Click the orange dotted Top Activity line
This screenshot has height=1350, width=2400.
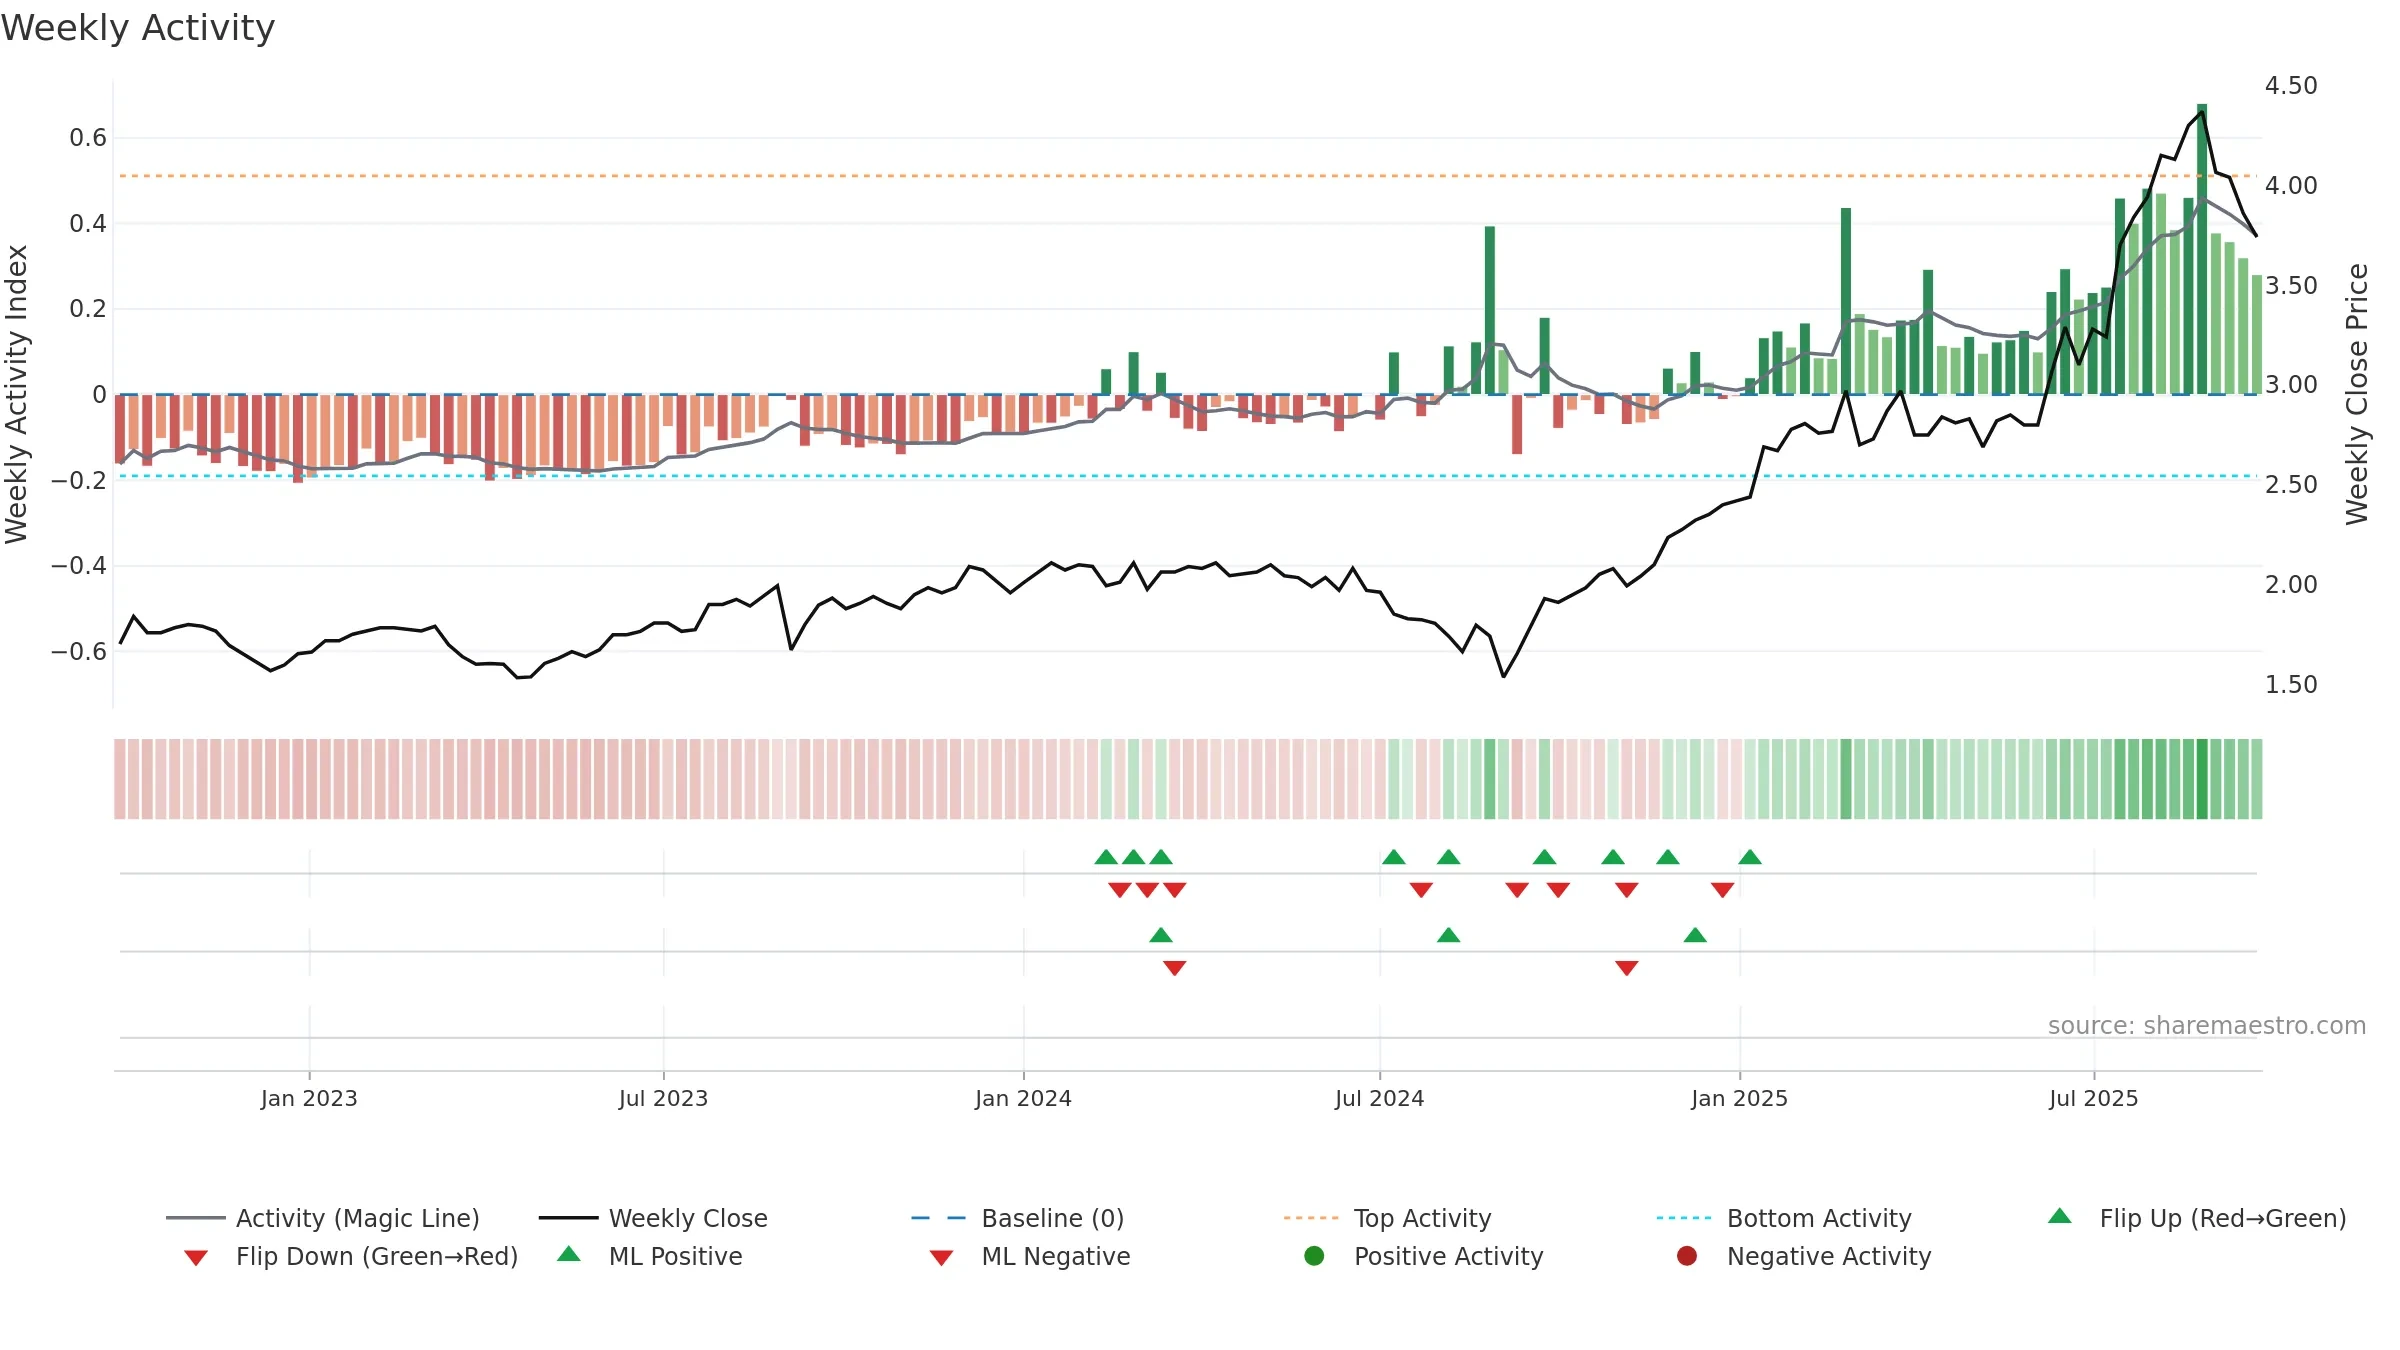(x=1187, y=176)
